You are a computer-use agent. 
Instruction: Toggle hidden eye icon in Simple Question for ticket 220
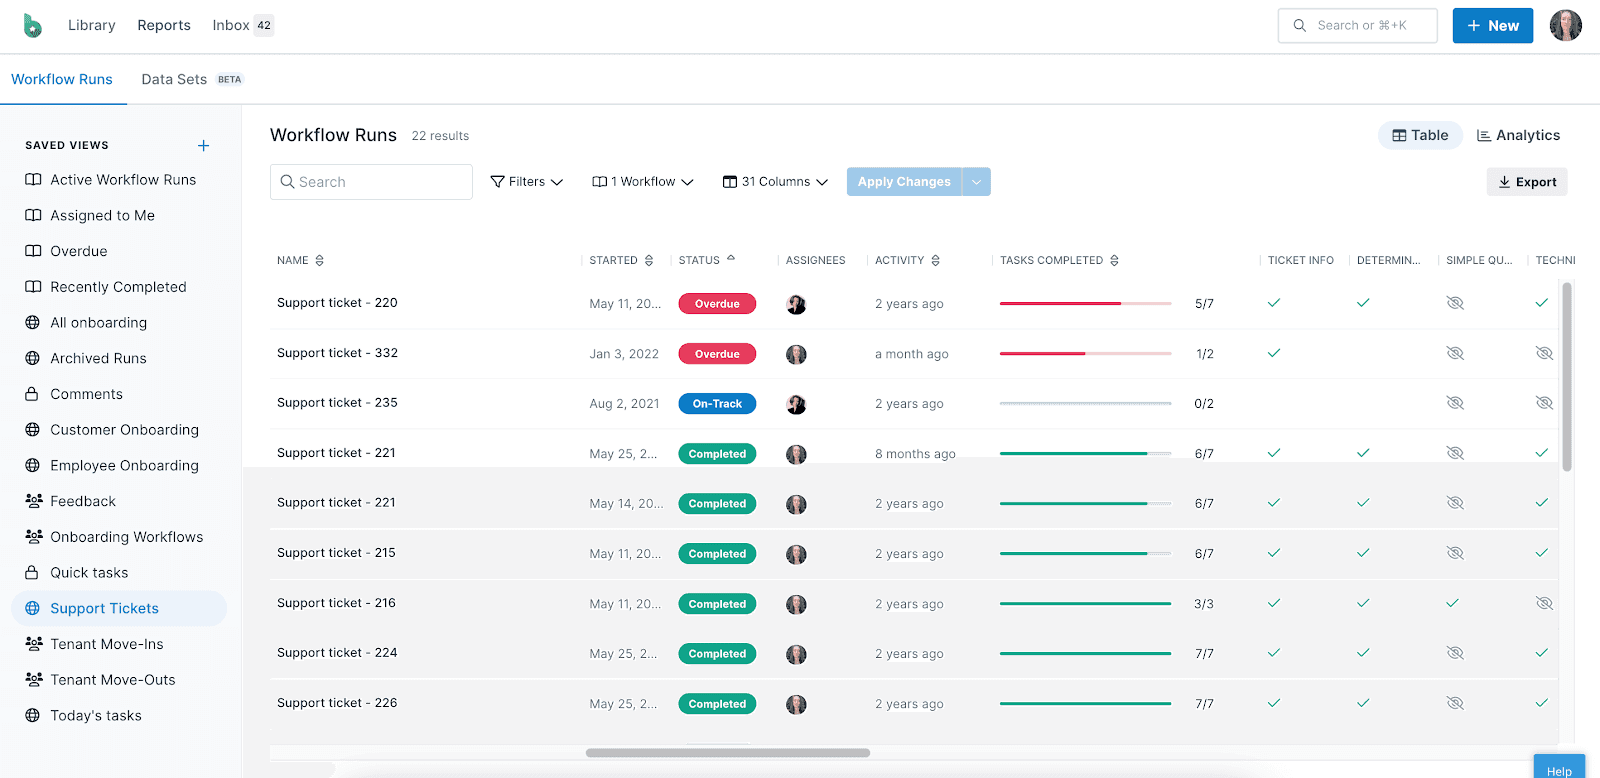(1455, 303)
